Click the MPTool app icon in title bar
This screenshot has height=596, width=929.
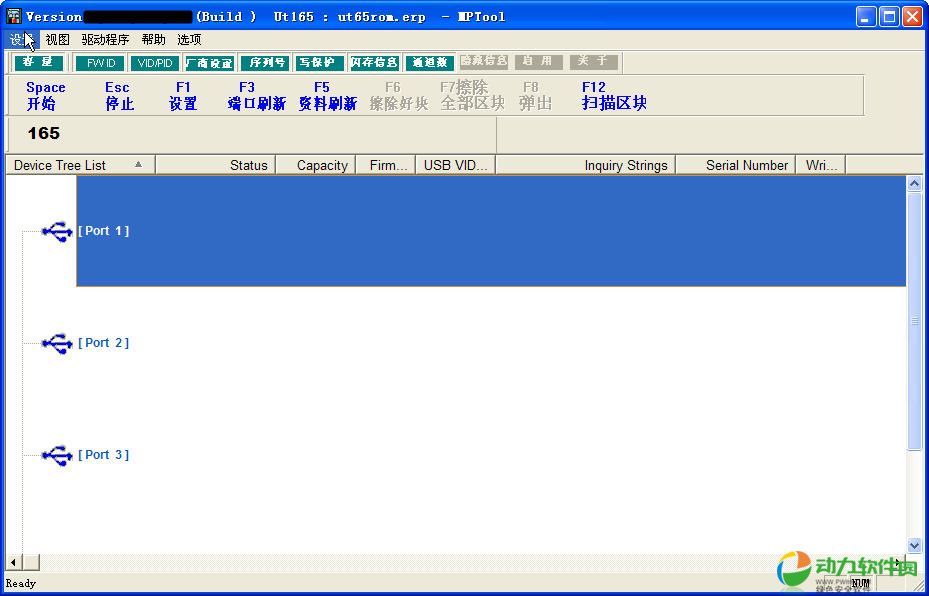(x=14, y=17)
